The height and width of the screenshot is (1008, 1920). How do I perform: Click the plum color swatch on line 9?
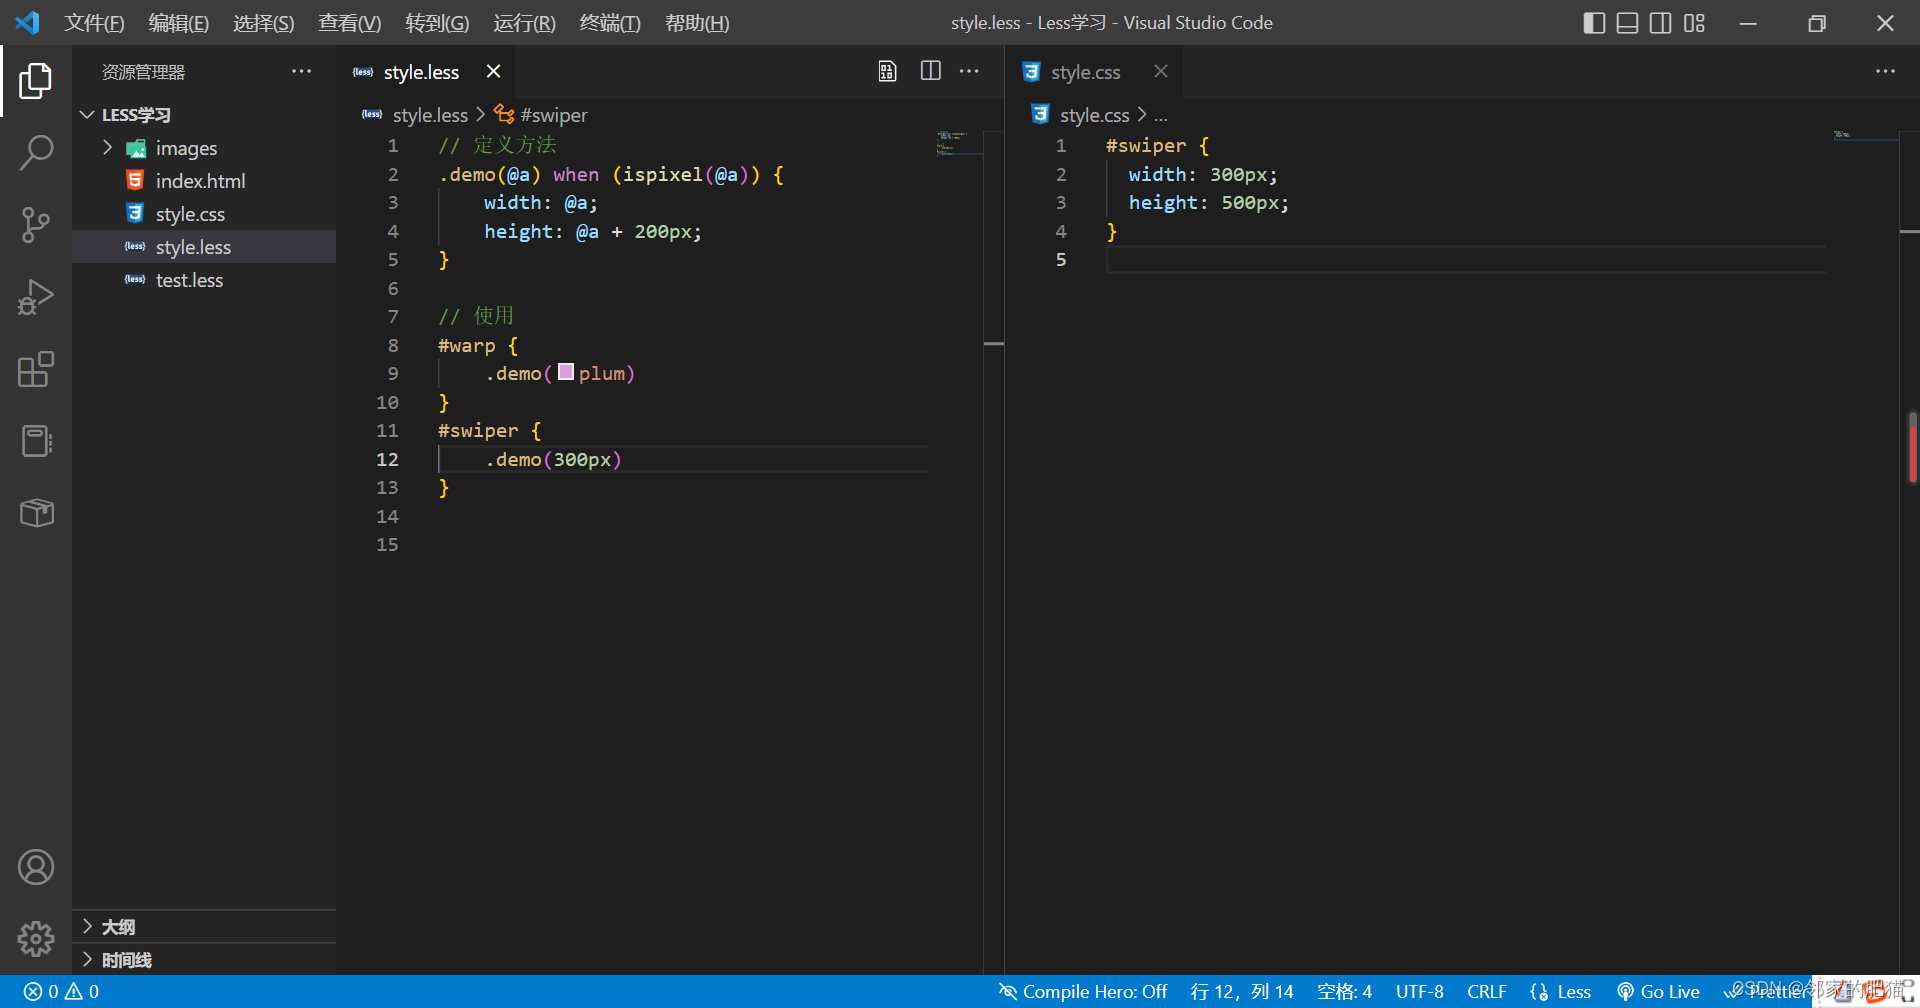566,372
